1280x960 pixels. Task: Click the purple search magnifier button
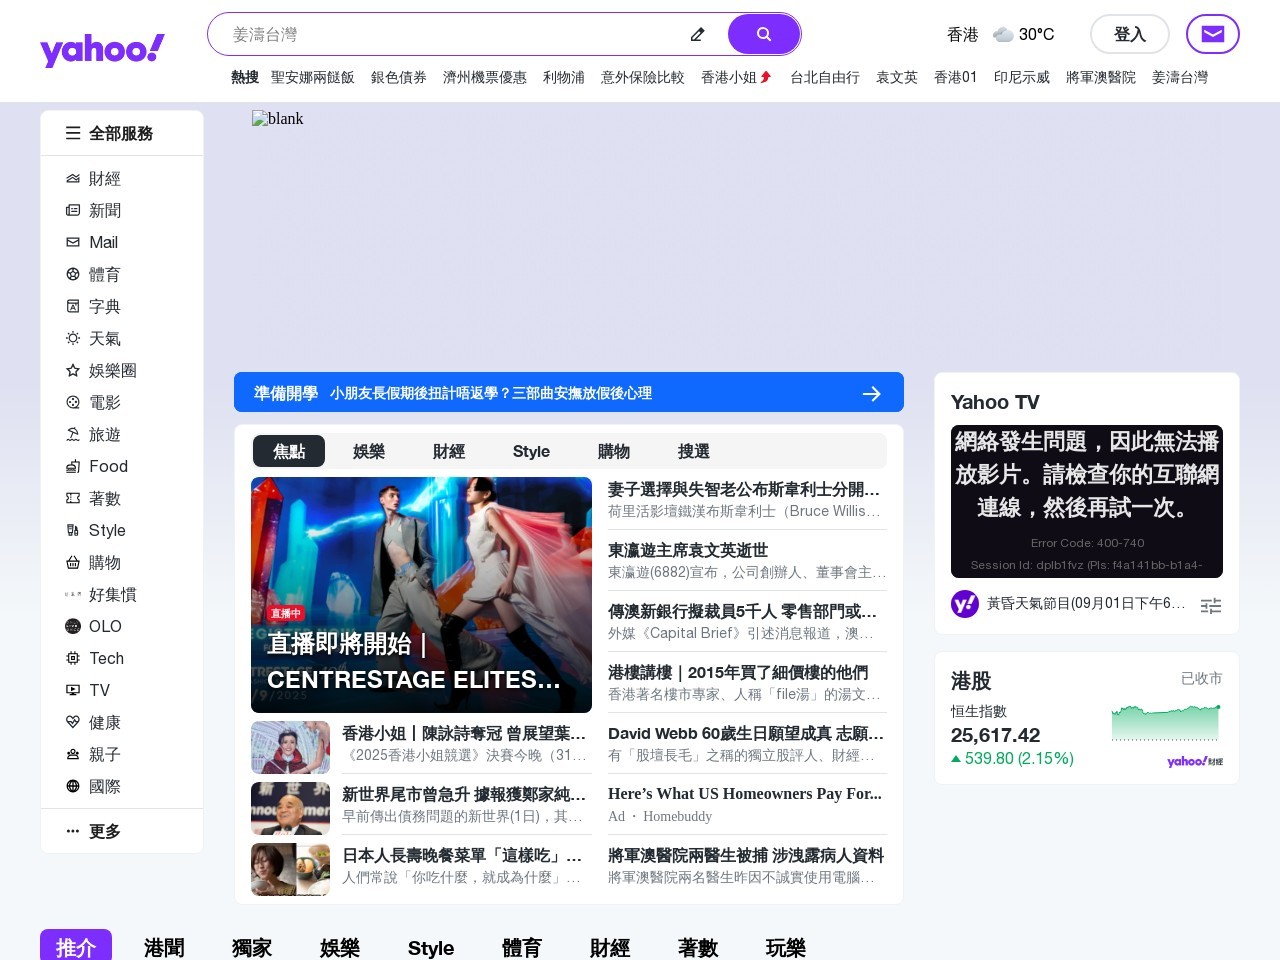(764, 34)
